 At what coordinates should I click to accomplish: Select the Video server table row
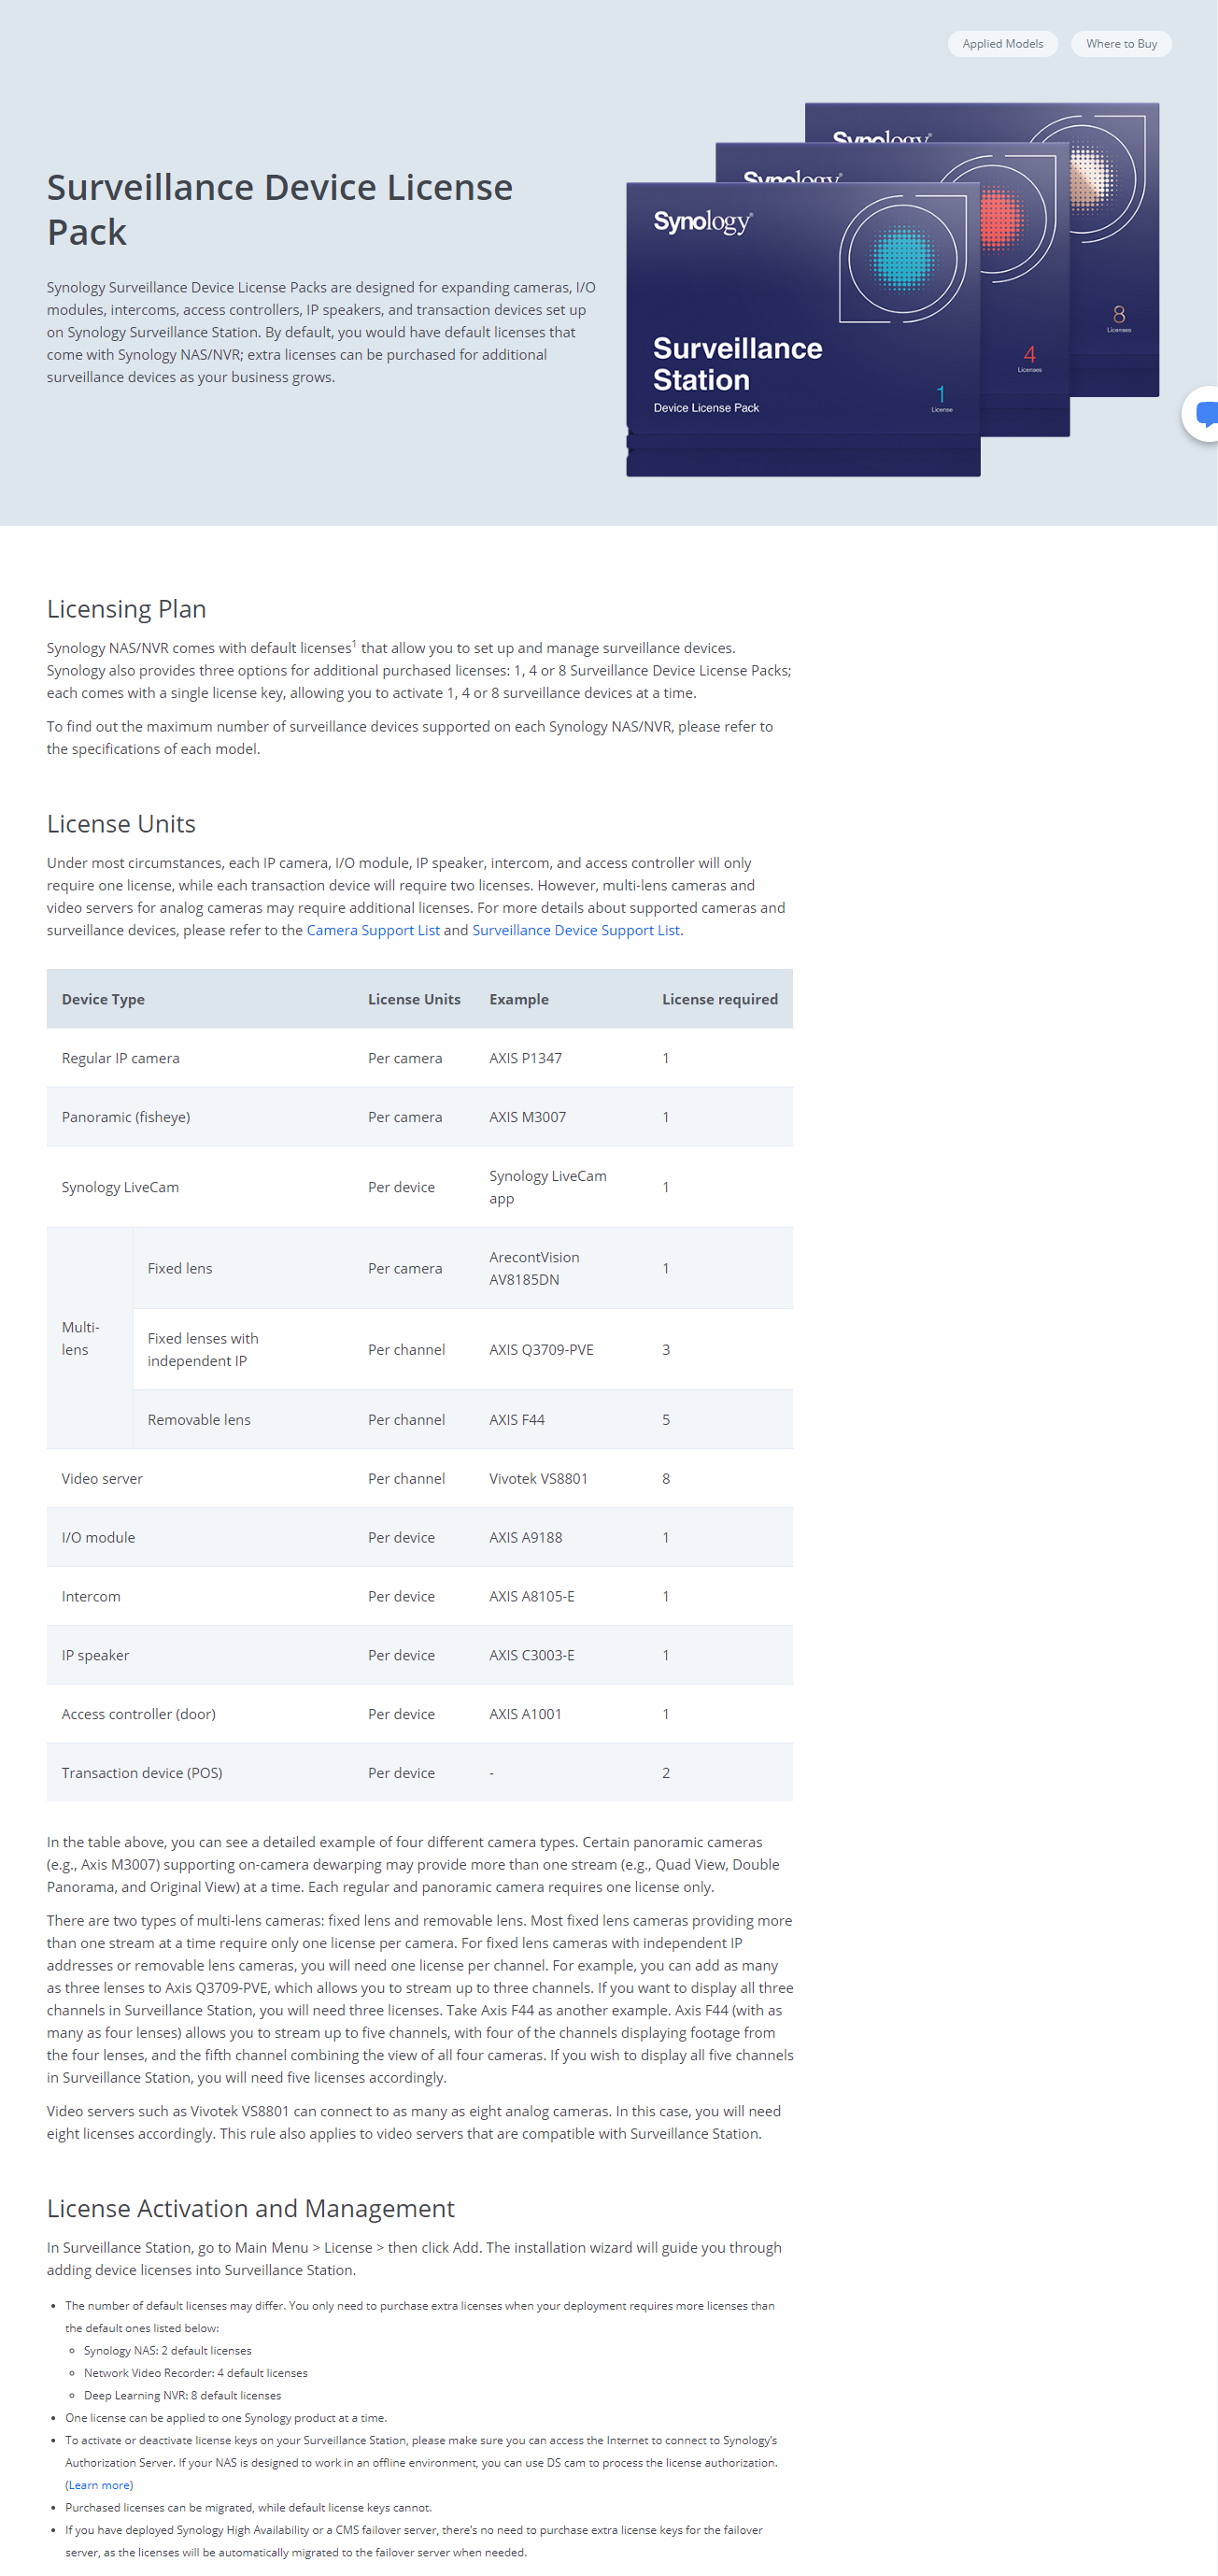pos(419,1478)
